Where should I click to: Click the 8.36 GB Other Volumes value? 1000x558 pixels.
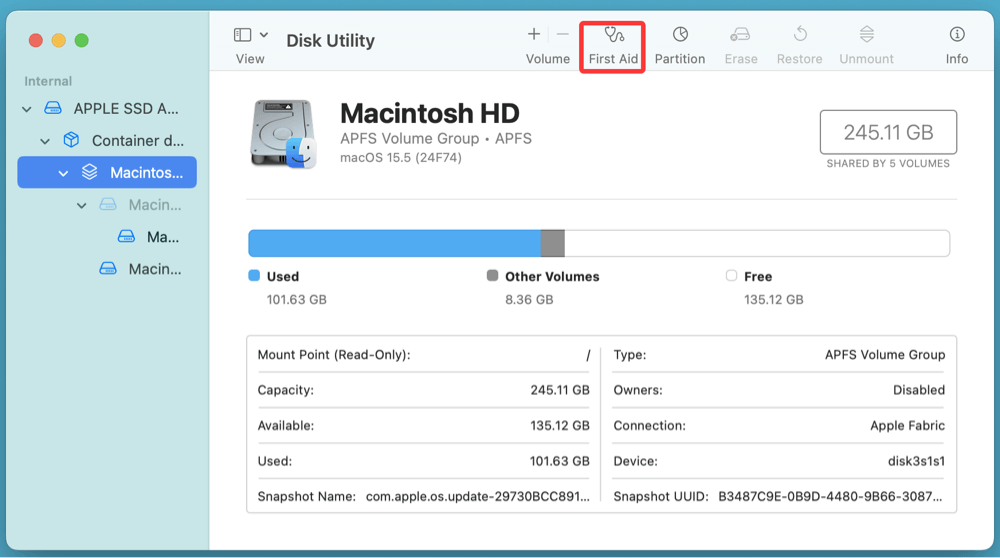[529, 300]
